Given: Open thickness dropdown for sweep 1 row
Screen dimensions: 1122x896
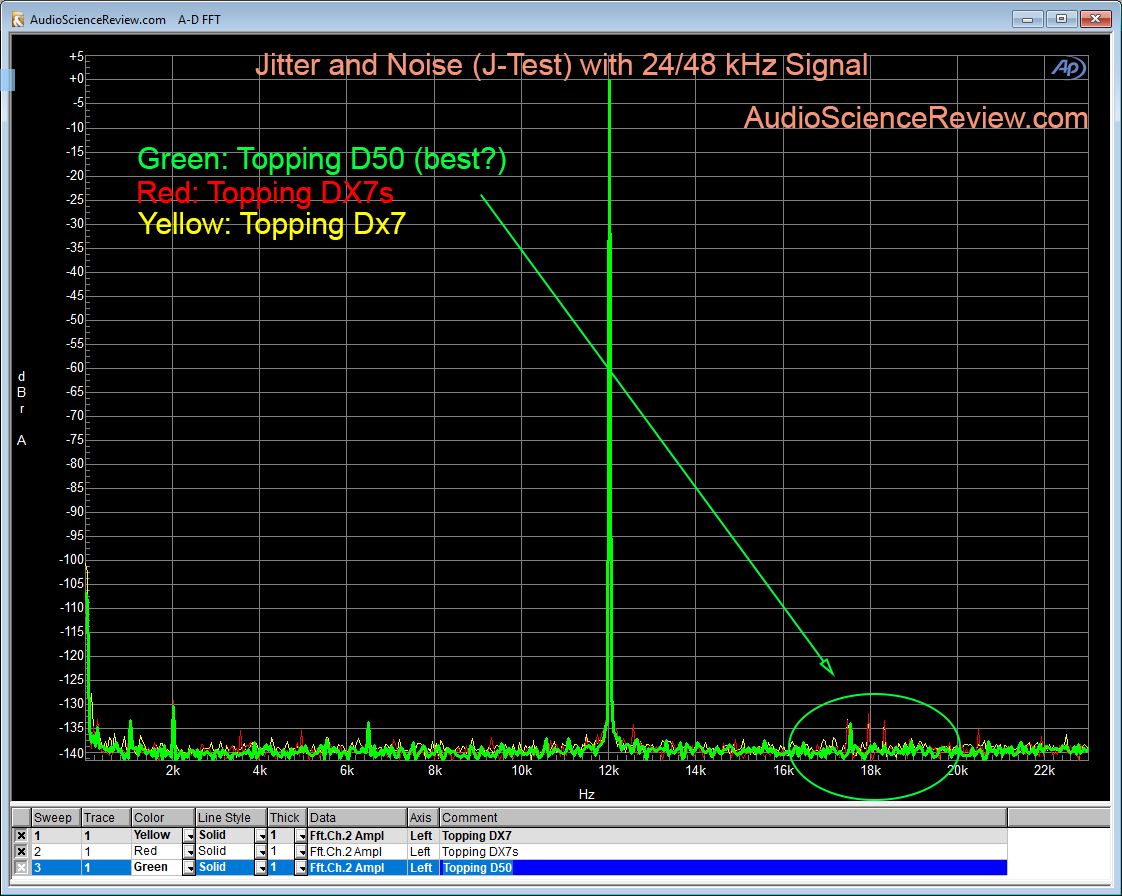Looking at the screenshot, I should [x=301, y=835].
